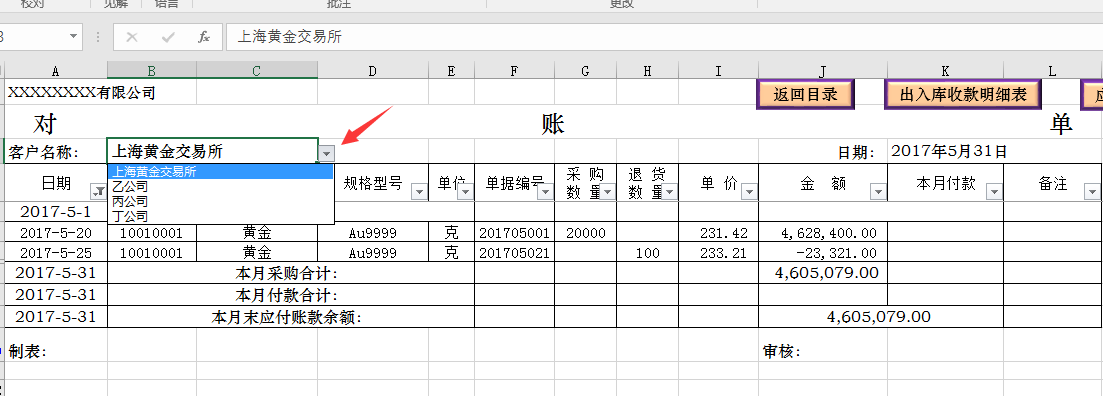The height and width of the screenshot is (396, 1103).
Task: Click document number cell 201705021
Action: click(514, 253)
